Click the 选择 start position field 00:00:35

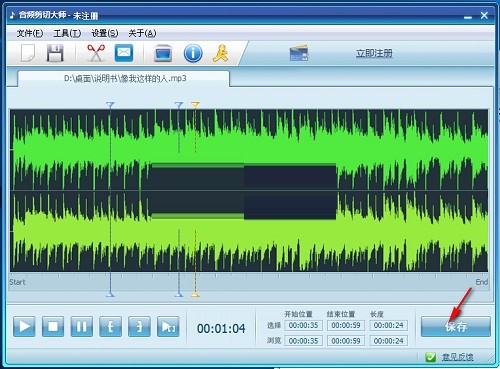tap(303, 325)
